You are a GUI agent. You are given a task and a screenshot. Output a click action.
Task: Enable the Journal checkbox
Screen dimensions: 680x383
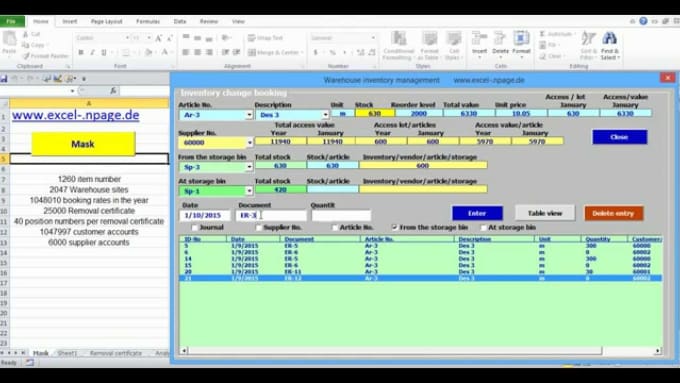(195, 227)
